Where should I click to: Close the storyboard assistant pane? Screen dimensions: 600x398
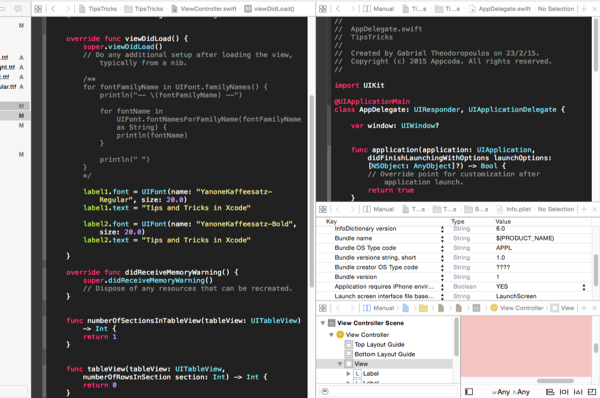point(595,308)
